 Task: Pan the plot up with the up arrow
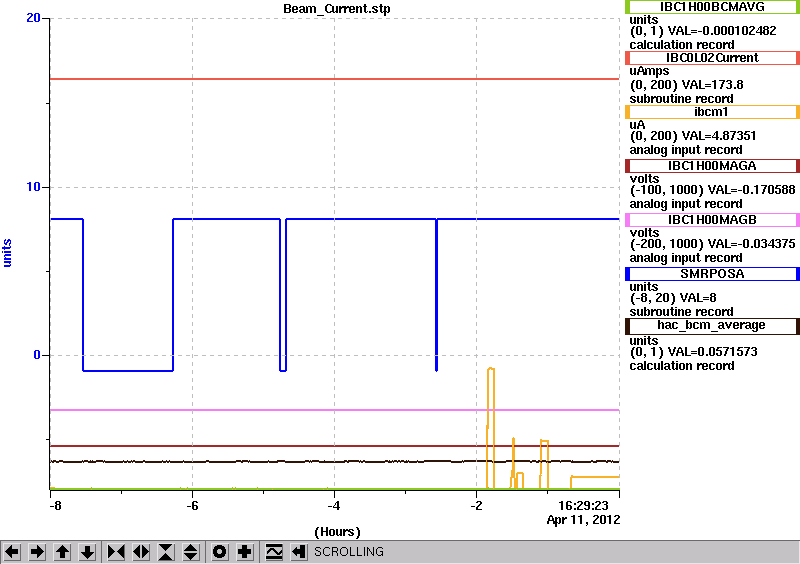pyautogui.click(x=62, y=552)
